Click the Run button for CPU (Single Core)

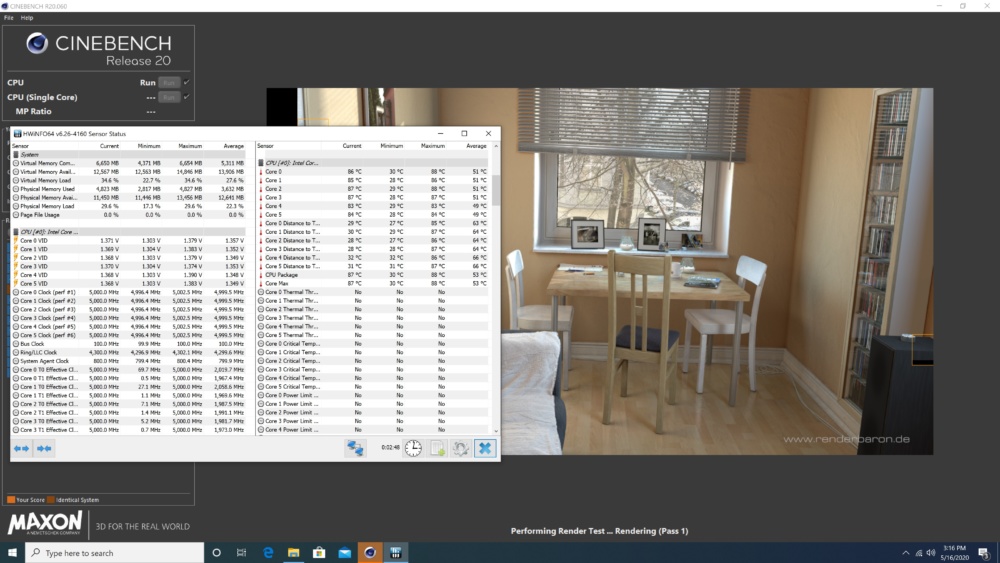click(169, 97)
